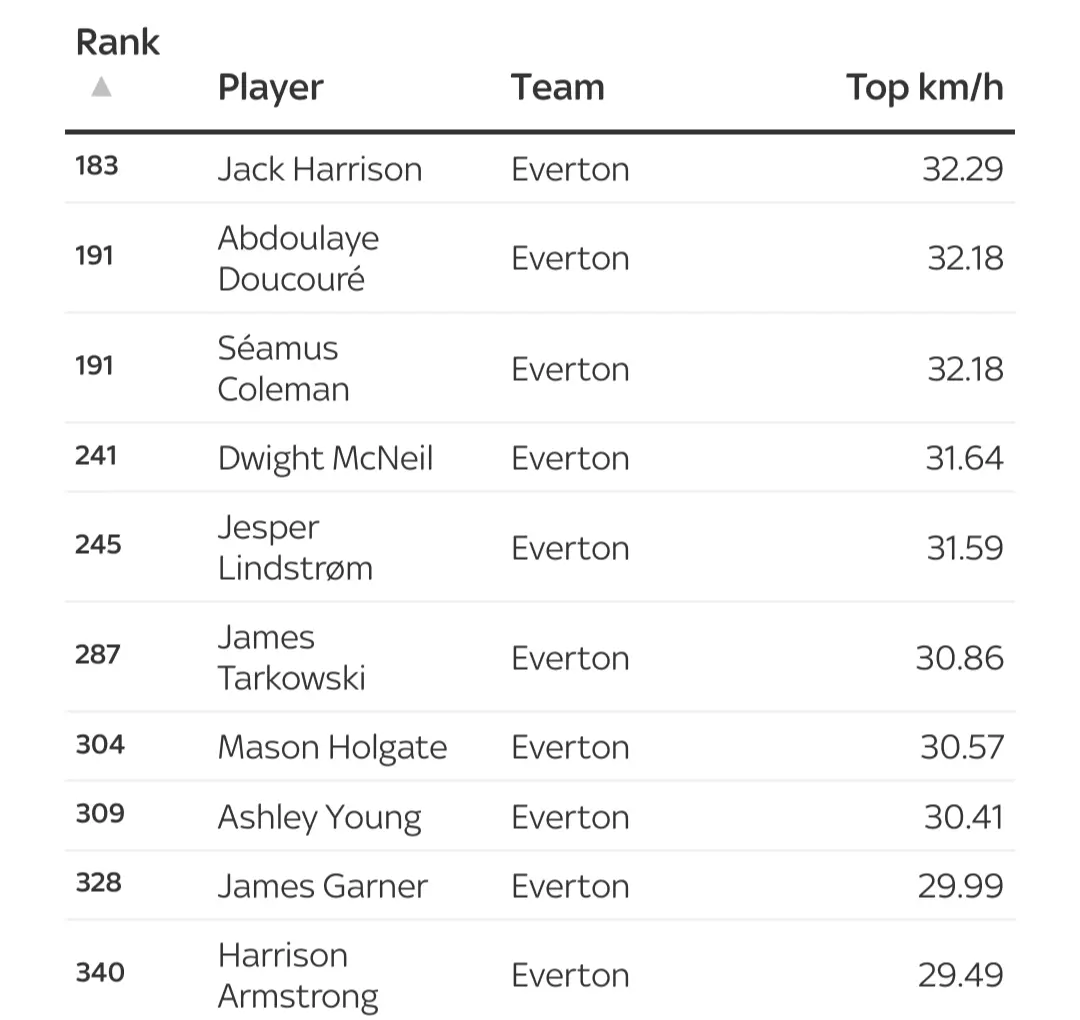
Task: Click Mason Holgate player name
Action: click(332, 747)
